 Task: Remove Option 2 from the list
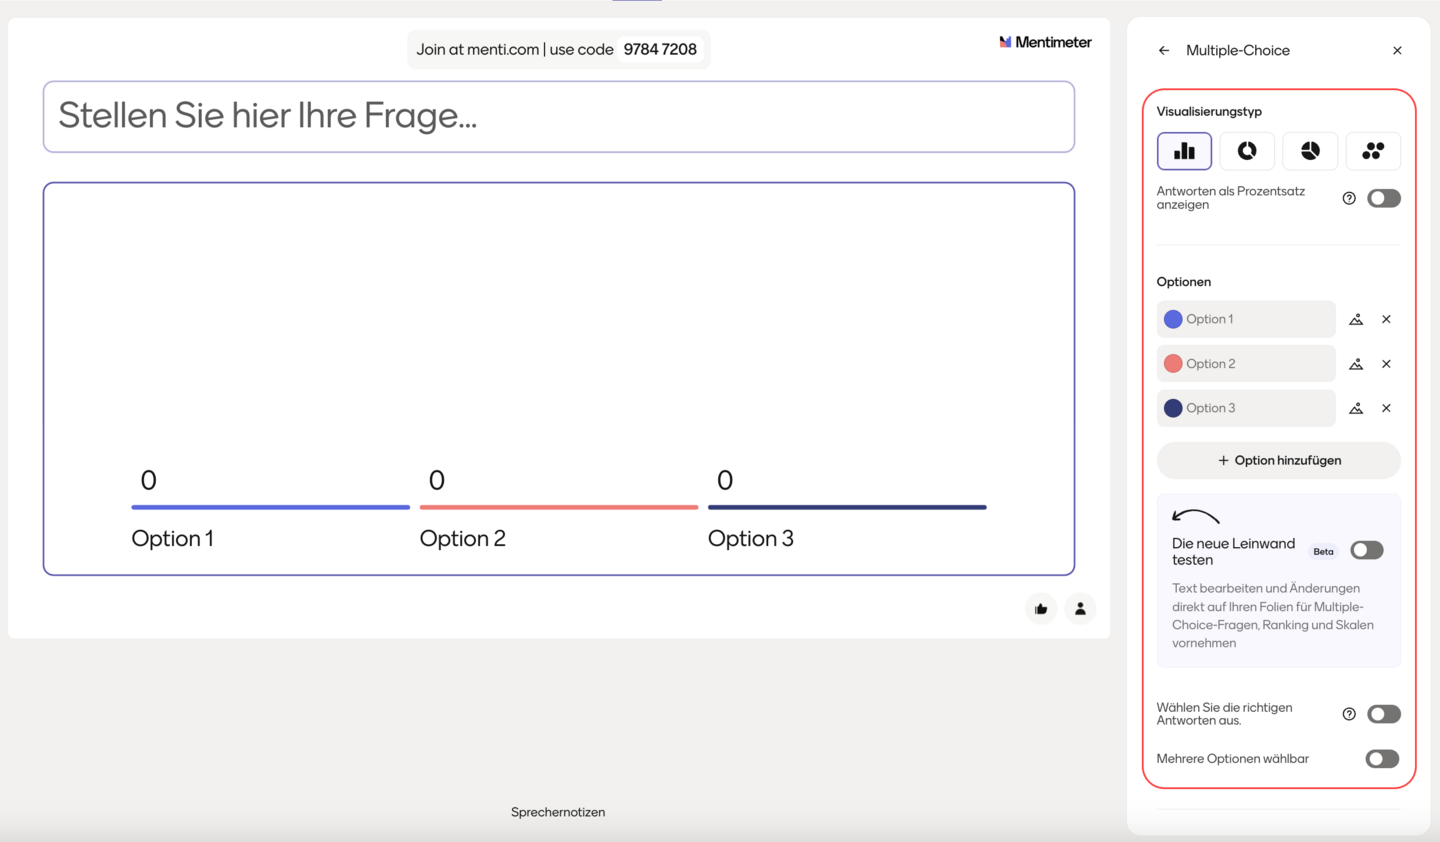(x=1386, y=364)
